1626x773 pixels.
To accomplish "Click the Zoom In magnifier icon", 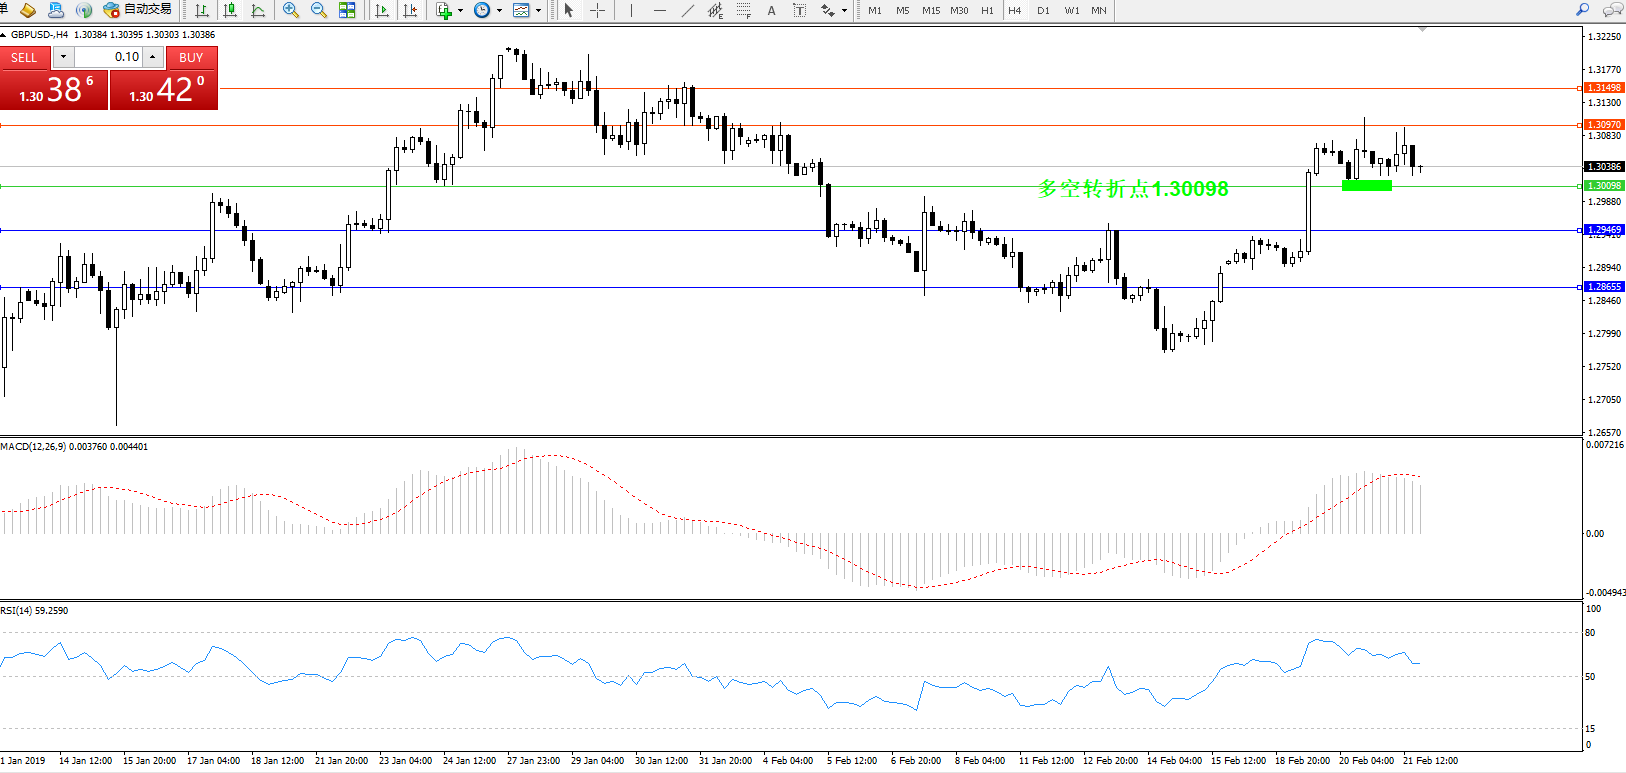I will (x=291, y=10).
